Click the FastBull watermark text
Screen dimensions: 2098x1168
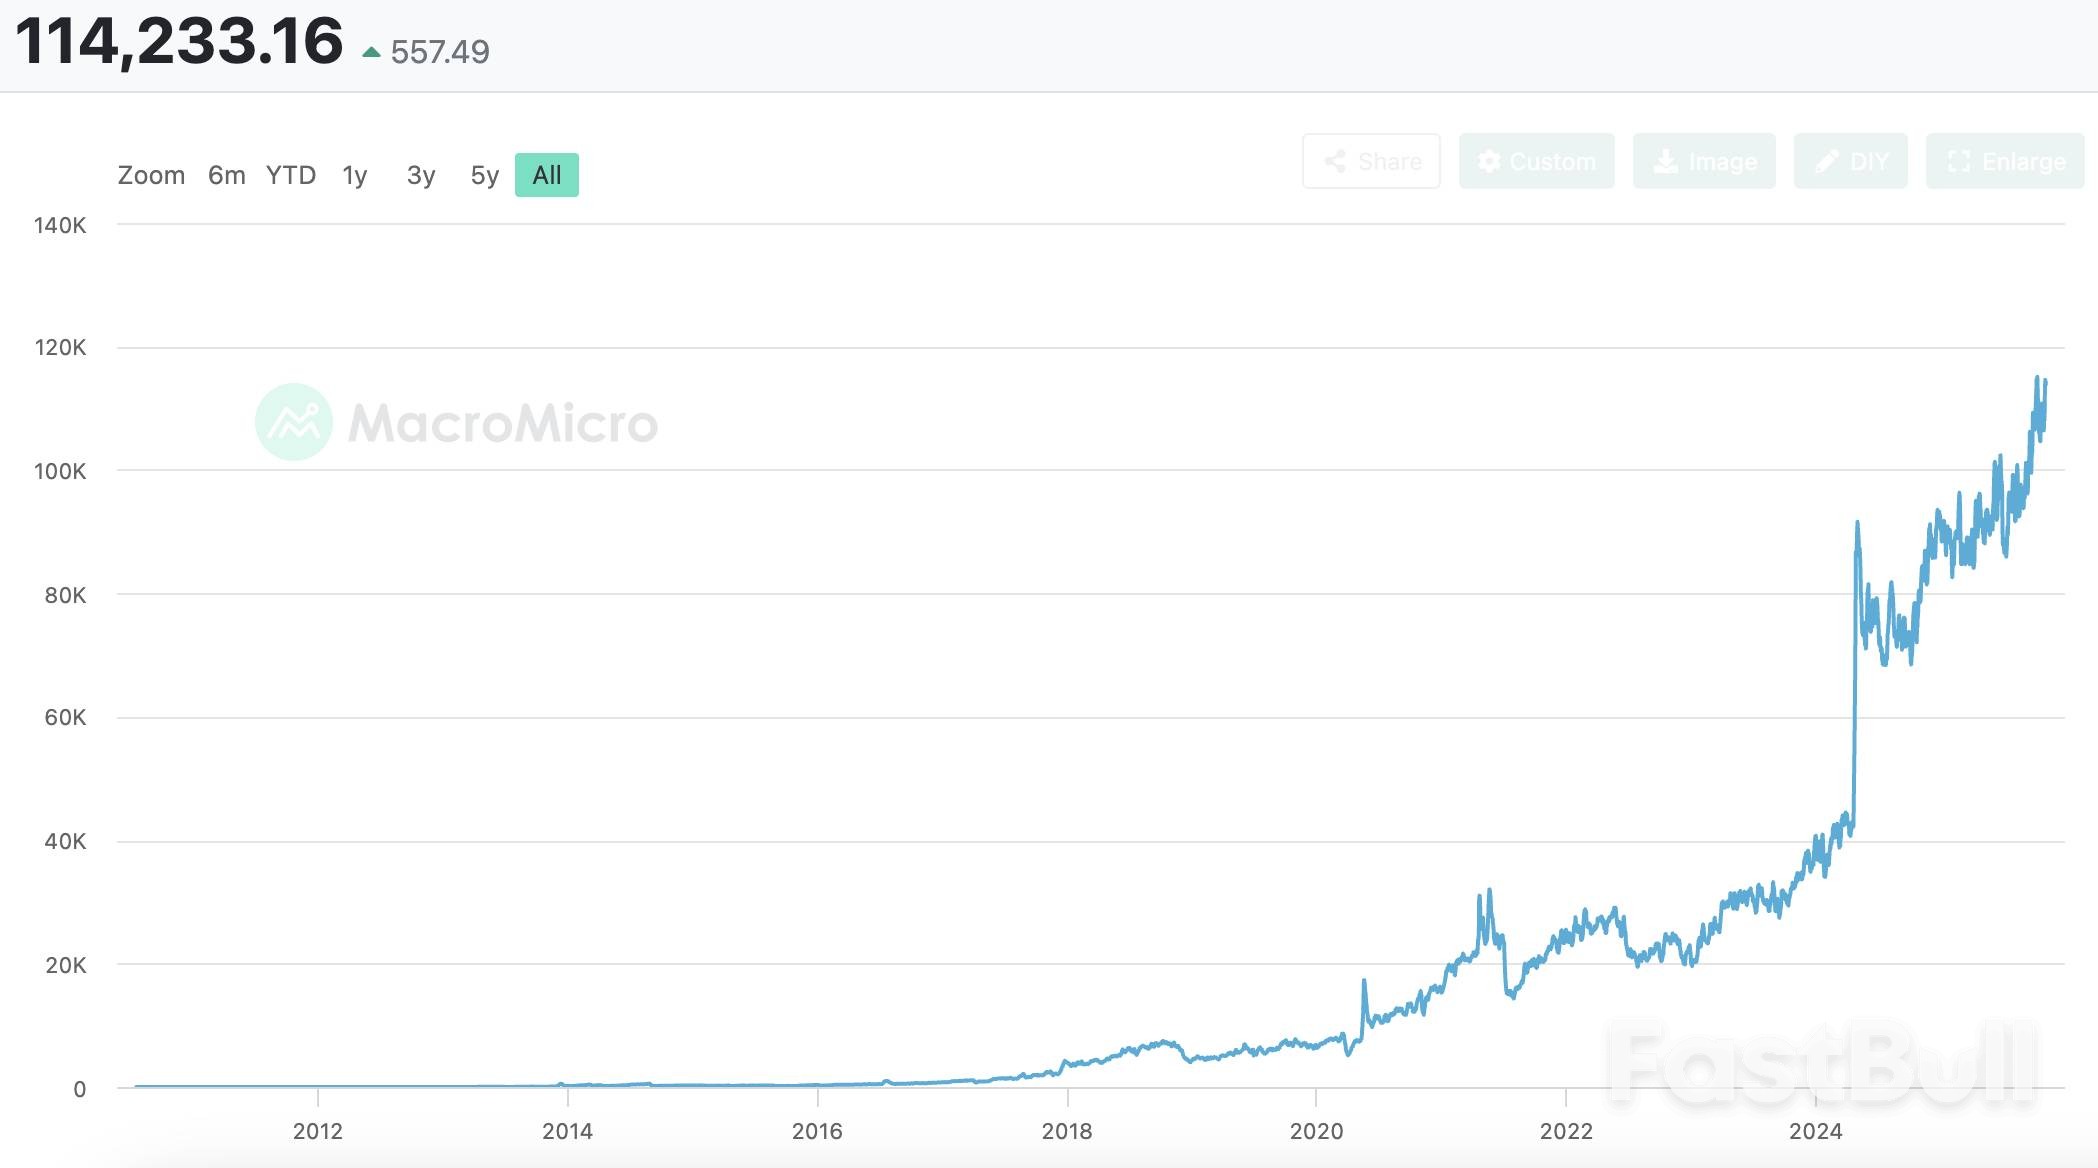[1820, 1063]
